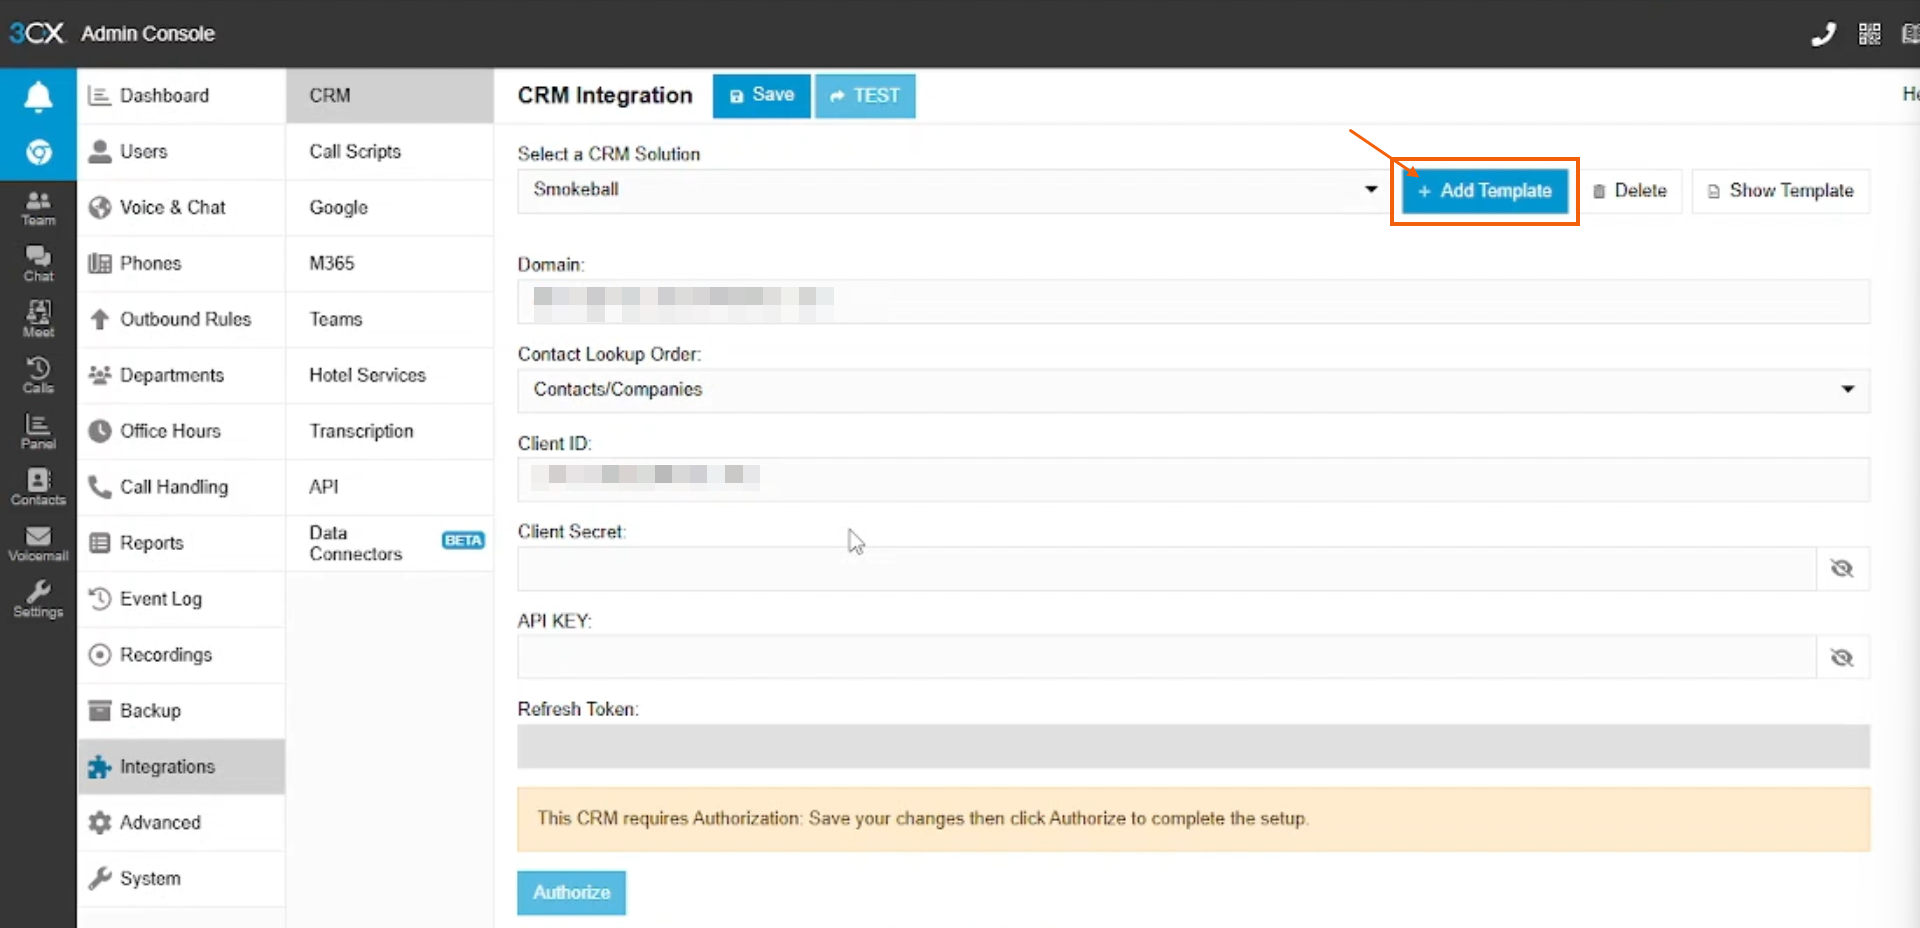The image size is (1920, 928).
Task: Click the Refresh Token field
Action: [x=1193, y=747]
